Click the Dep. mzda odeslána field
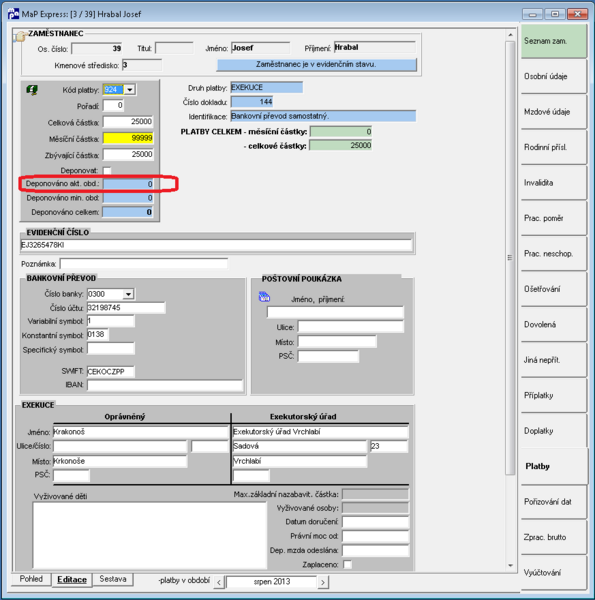The height and width of the screenshot is (600, 595). [x=375, y=551]
